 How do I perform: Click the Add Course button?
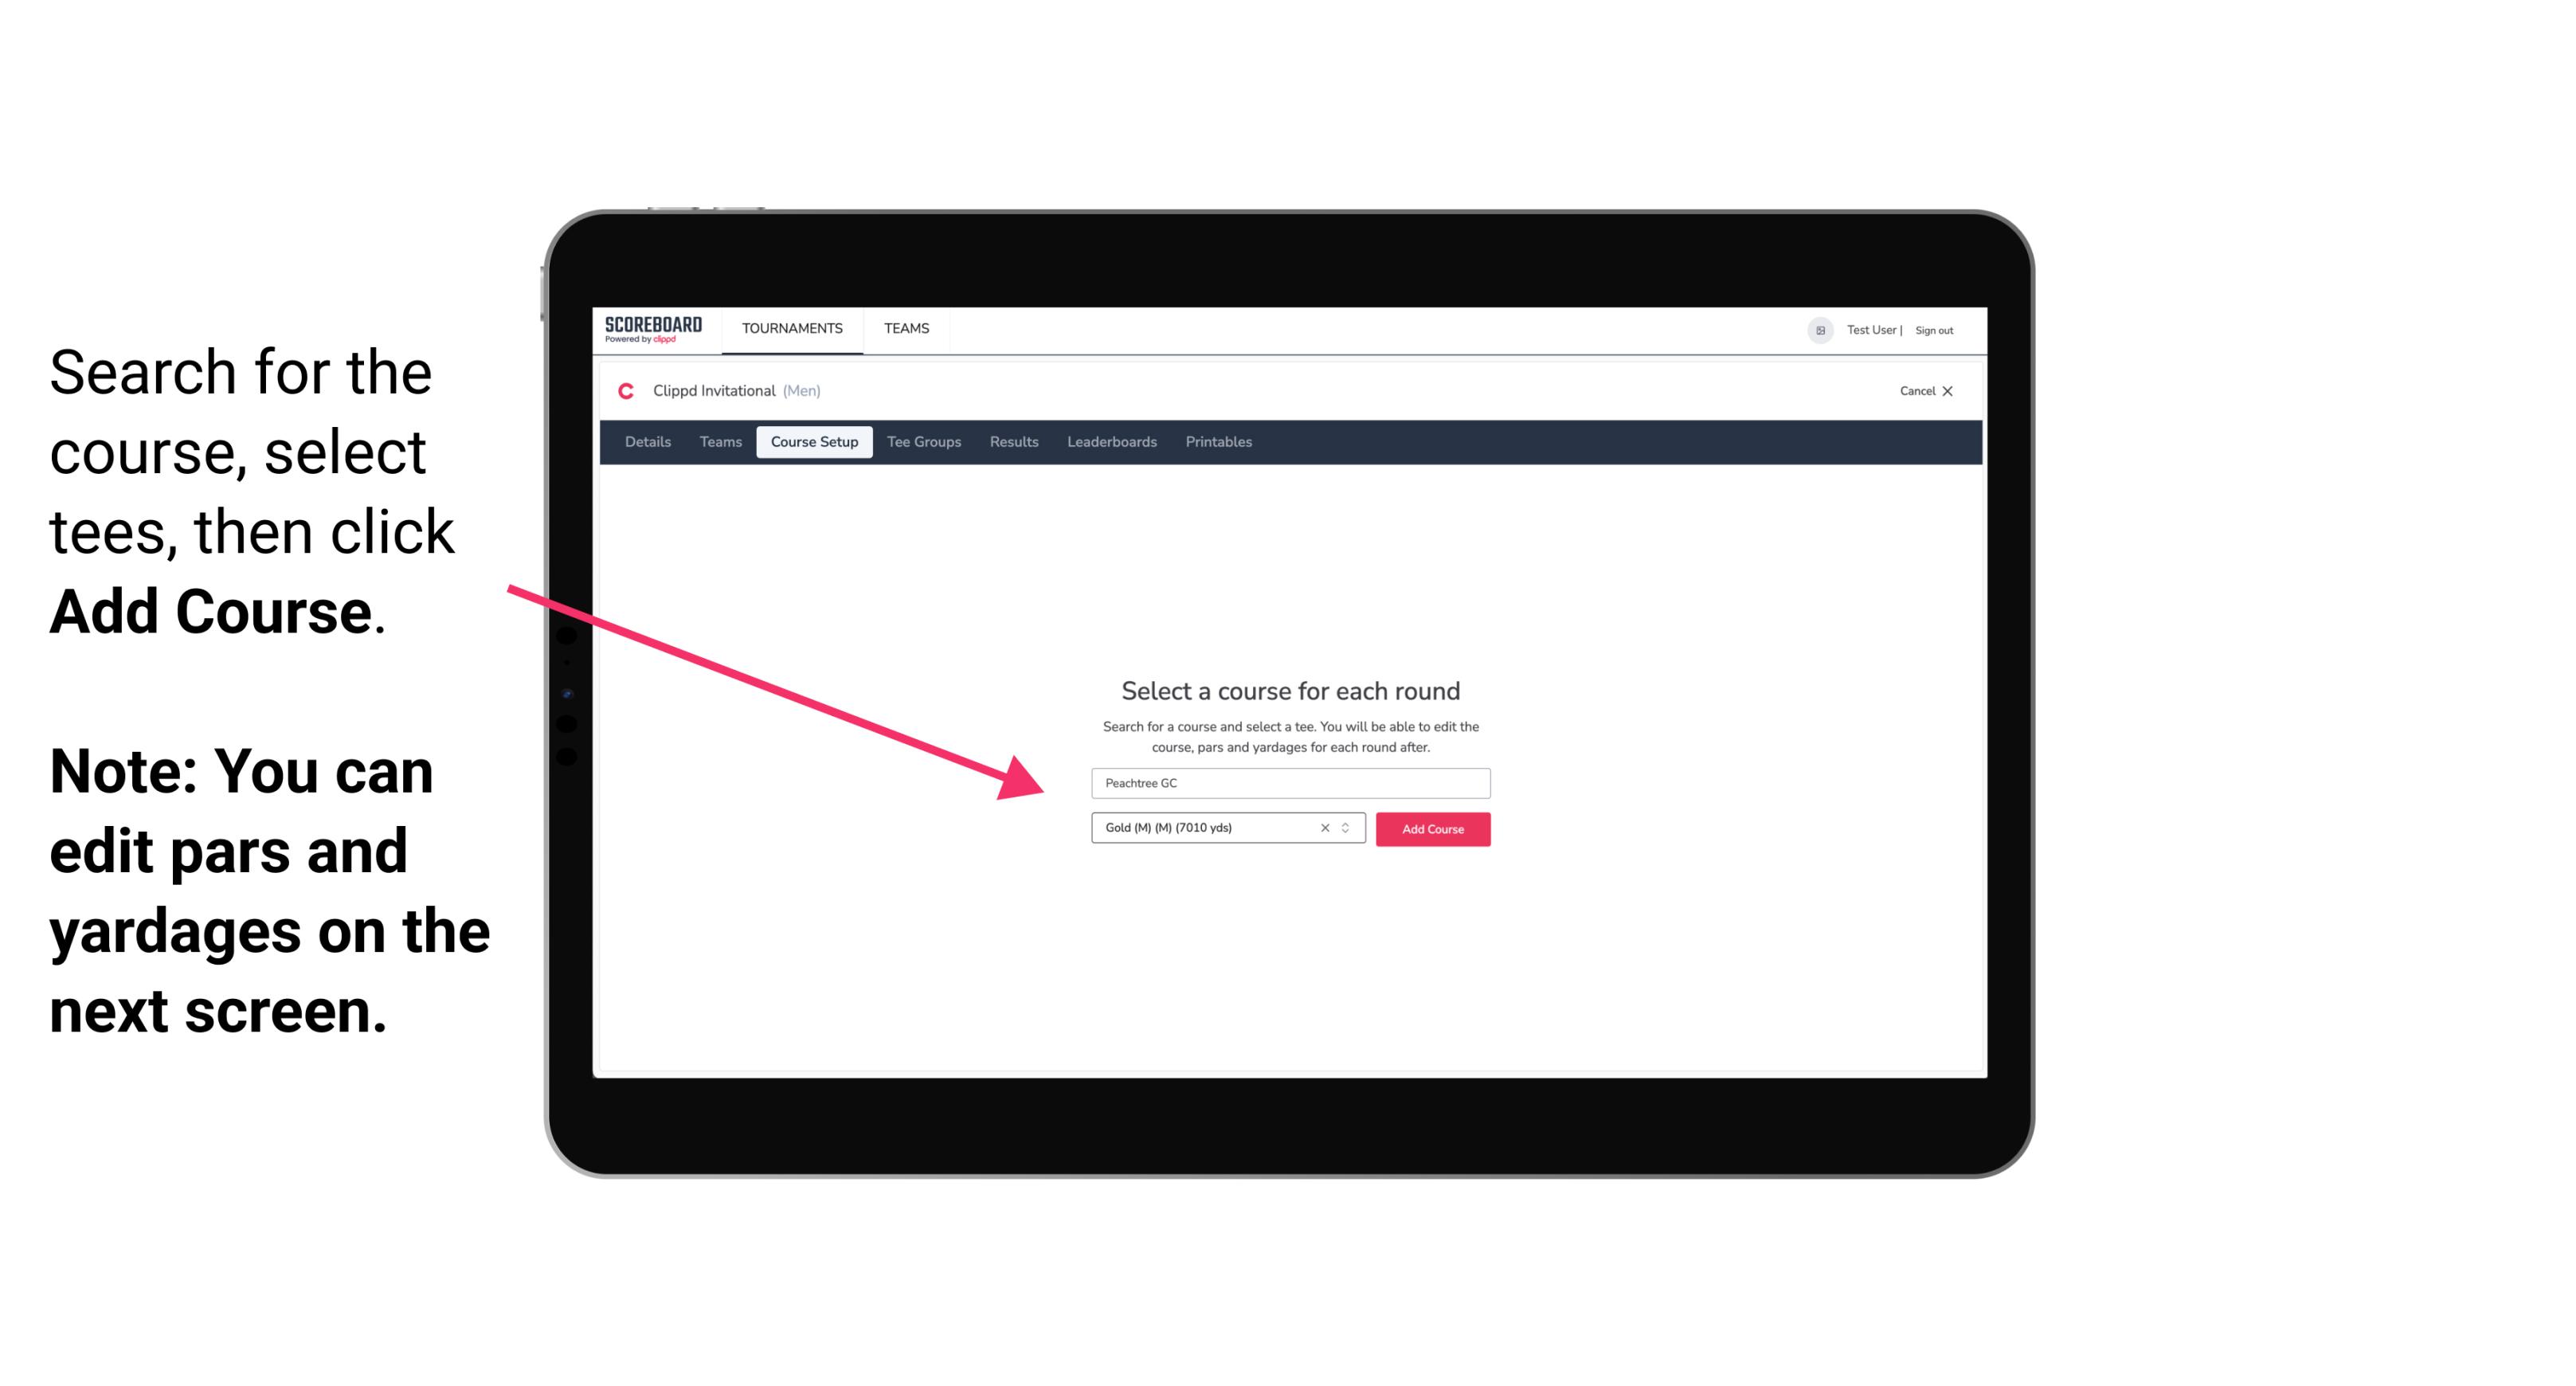1431,828
